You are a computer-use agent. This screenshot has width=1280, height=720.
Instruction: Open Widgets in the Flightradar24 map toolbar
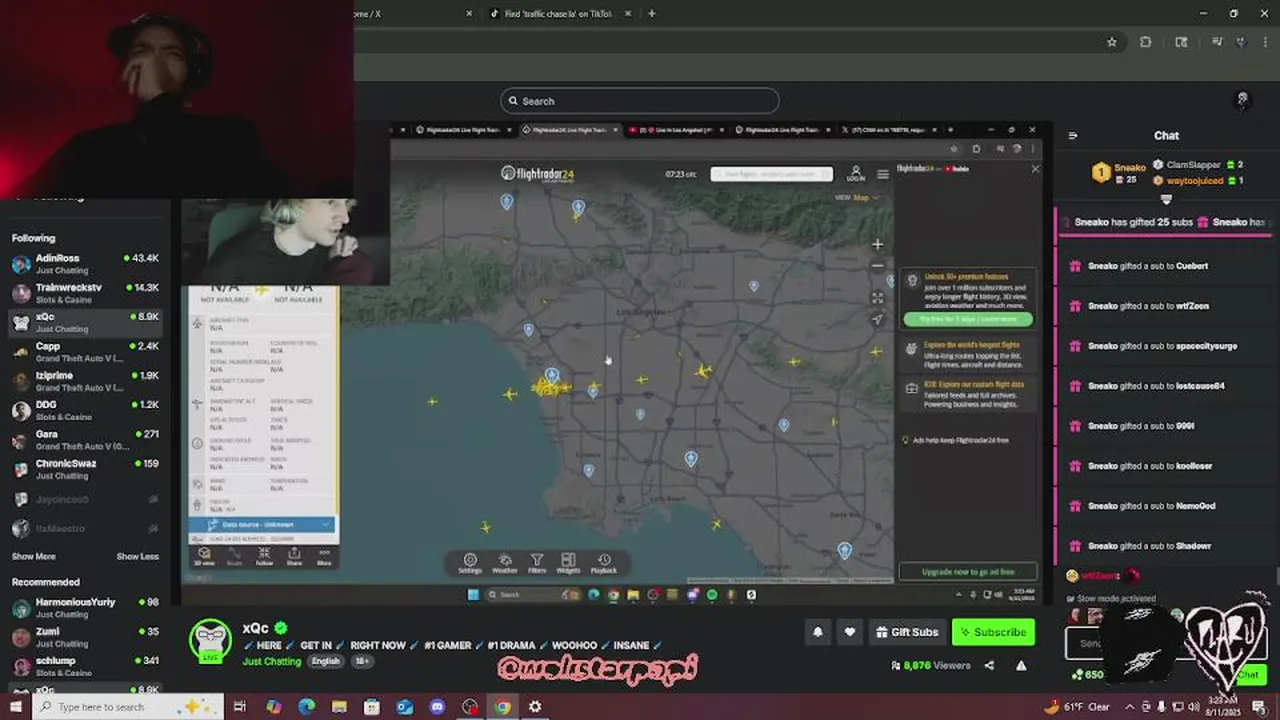568,563
